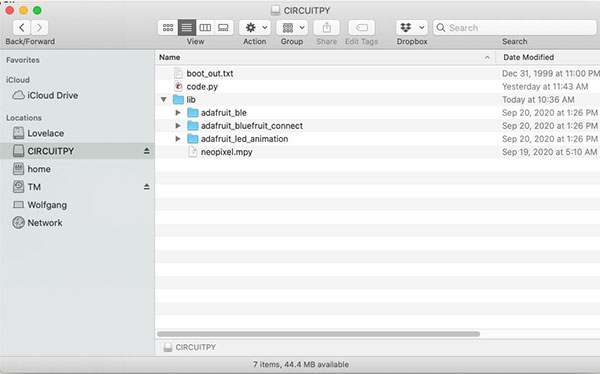
Task: Open the Dropbox toolbar menu
Action: click(412, 28)
